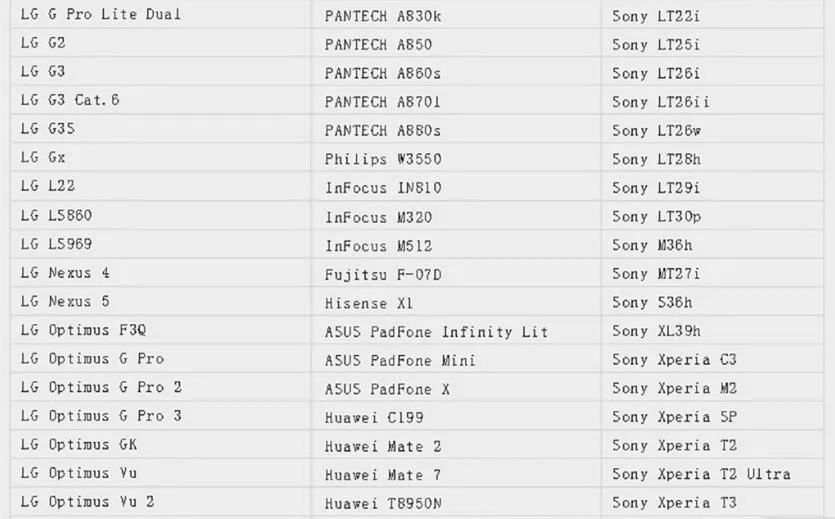The width and height of the screenshot is (835, 519).
Task: Click the Huawei Mate 7 cell
Action: [x=456, y=473]
